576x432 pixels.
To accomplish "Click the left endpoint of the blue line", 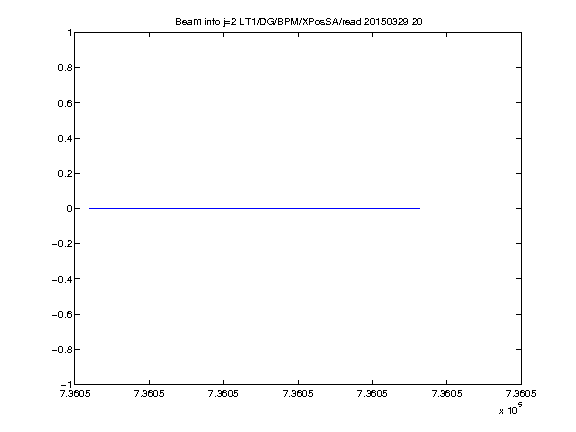I will [89, 208].
